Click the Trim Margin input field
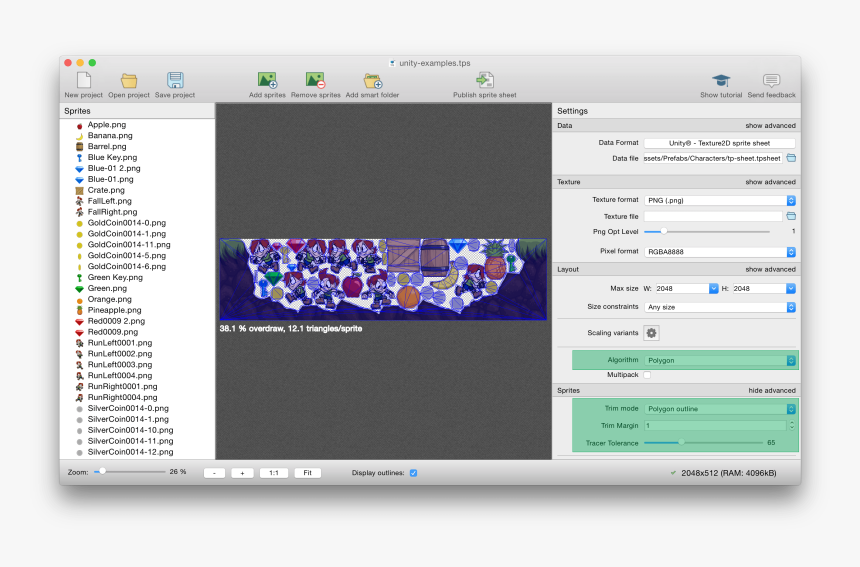This screenshot has height=567, width=860. (715, 426)
